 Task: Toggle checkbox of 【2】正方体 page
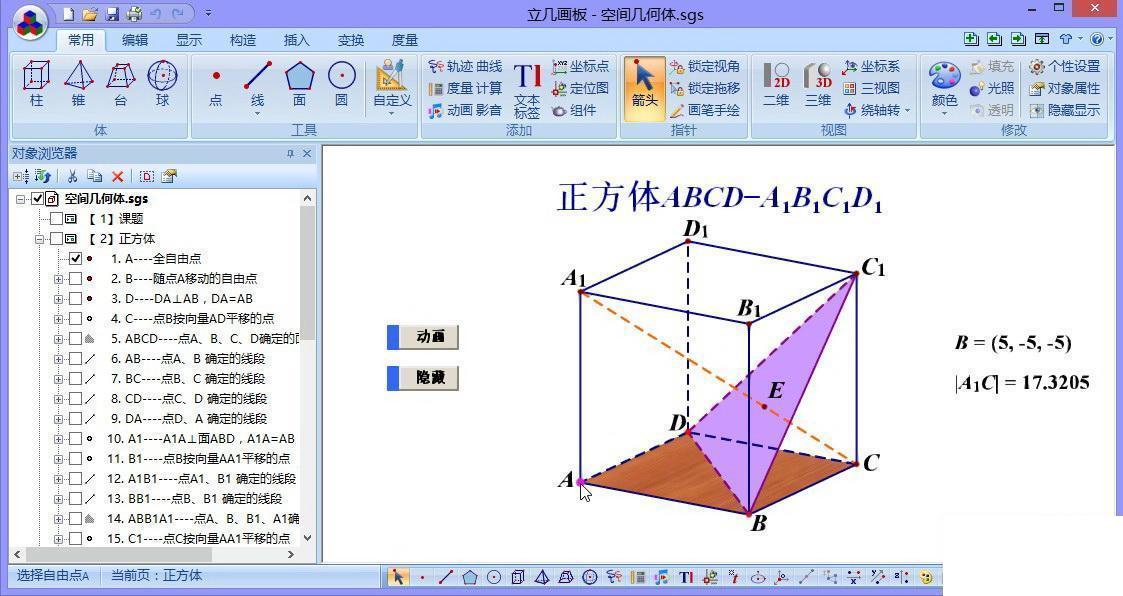point(56,239)
